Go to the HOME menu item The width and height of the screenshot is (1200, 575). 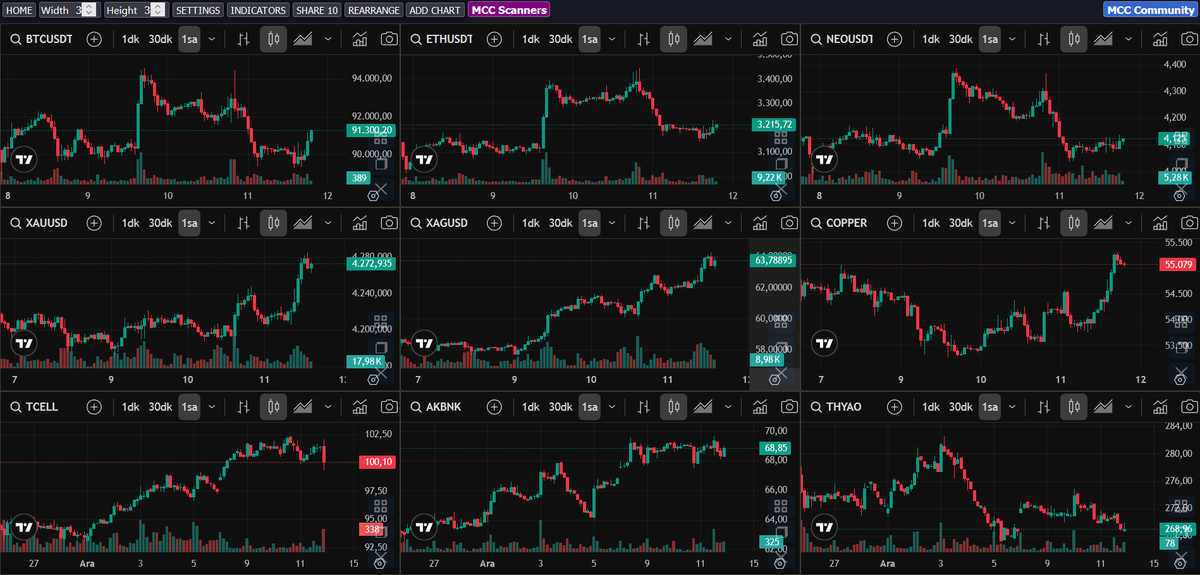19,10
